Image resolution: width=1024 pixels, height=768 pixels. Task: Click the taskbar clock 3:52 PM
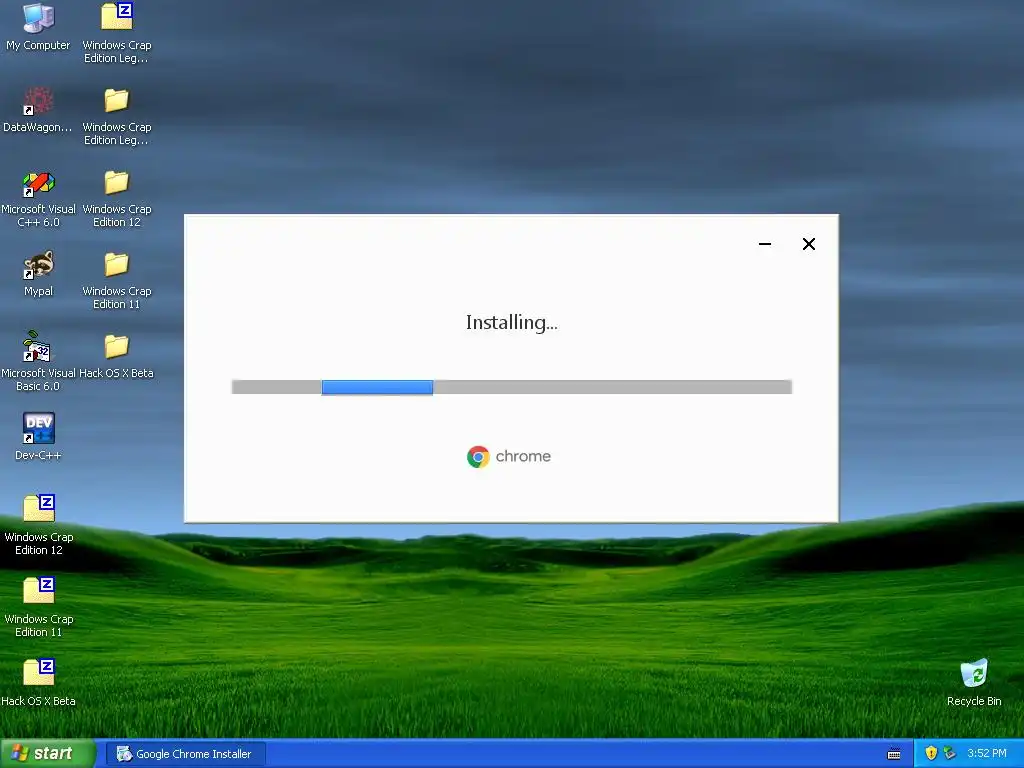[986, 754]
